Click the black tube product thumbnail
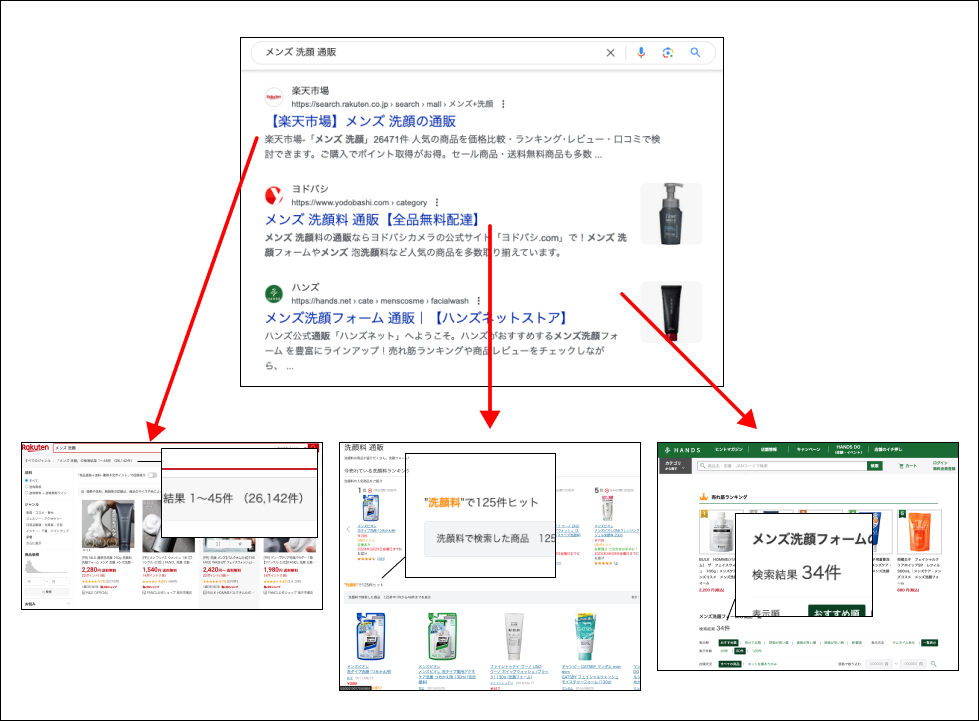Image resolution: width=979 pixels, height=721 pixels. click(670, 311)
